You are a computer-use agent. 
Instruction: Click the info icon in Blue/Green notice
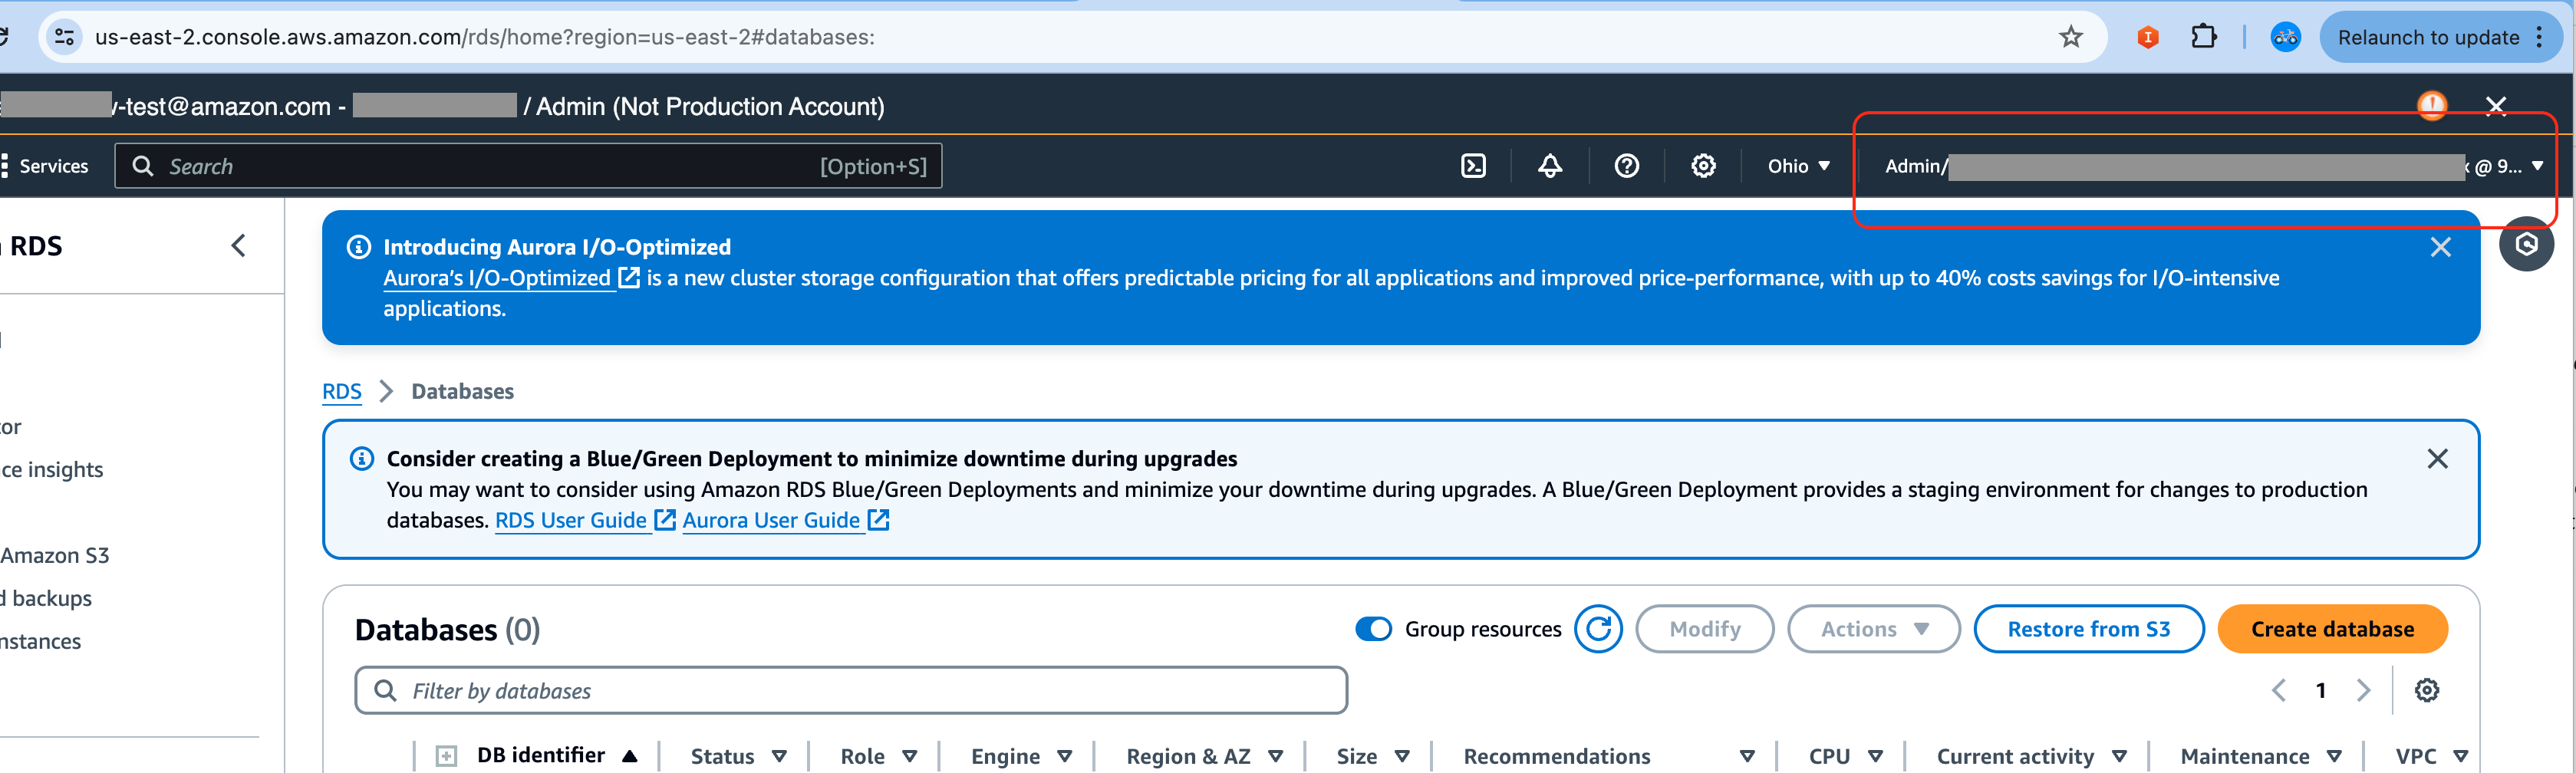[361, 458]
